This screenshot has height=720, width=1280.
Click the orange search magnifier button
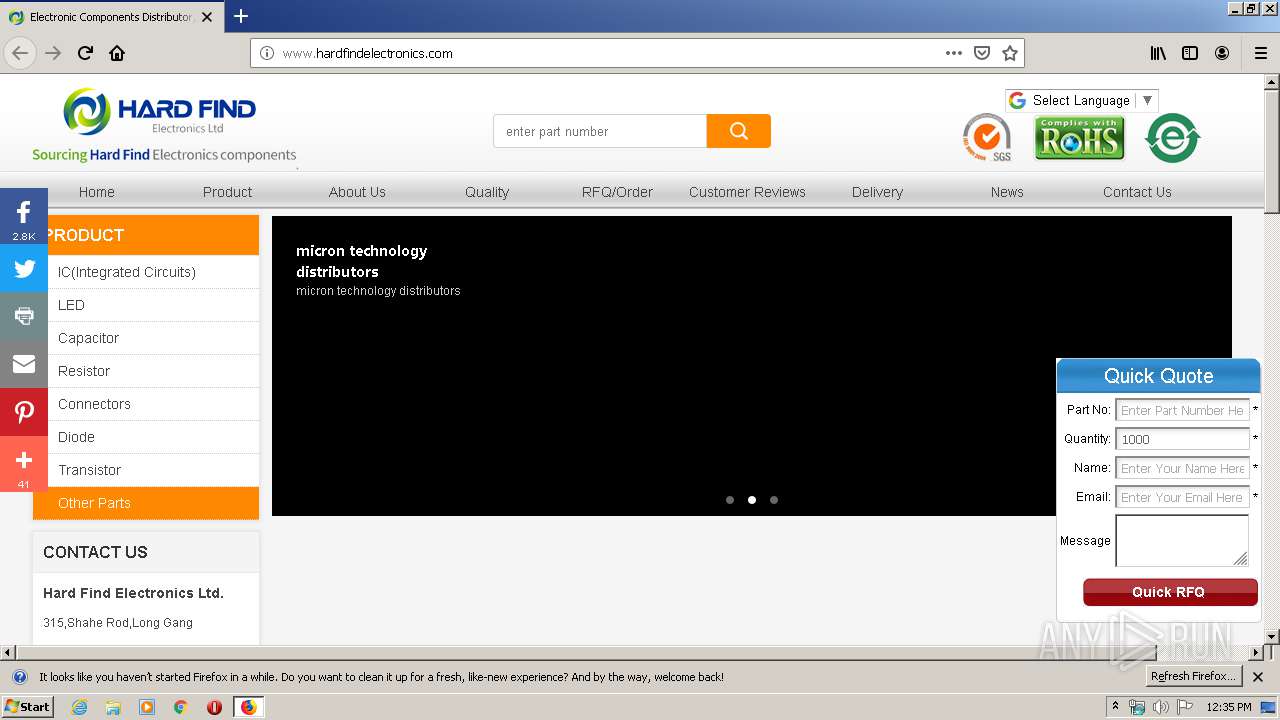[x=738, y=131]
